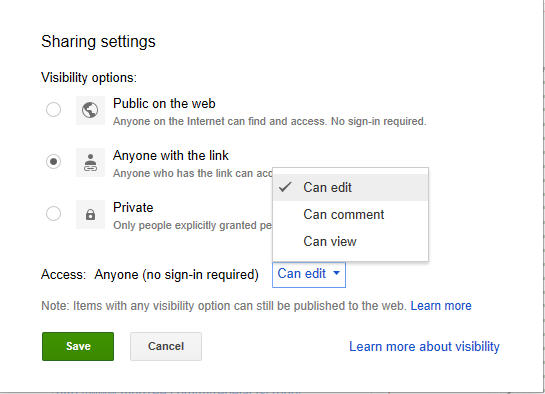Viewport: 545px width, 394px height.
Task: Click the Sharing settings dialog heading
Action: (98, 42)
